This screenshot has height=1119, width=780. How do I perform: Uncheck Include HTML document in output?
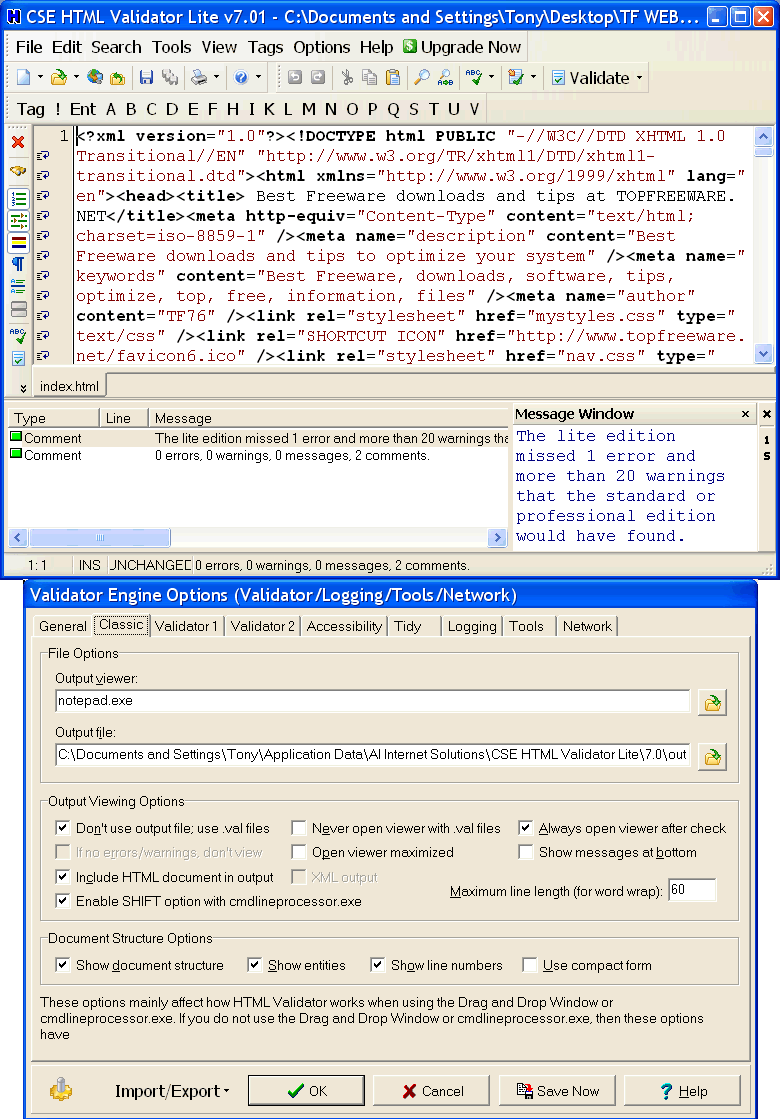(x=63, y=876)
